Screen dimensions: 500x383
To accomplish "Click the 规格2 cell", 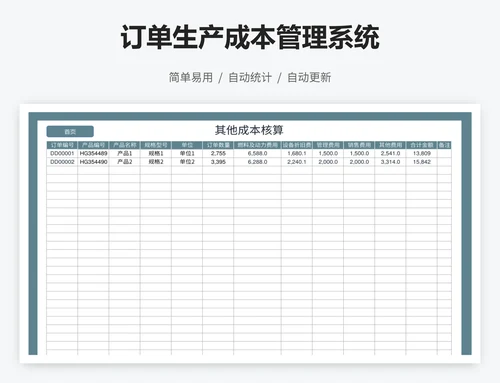I will point(156,162).
